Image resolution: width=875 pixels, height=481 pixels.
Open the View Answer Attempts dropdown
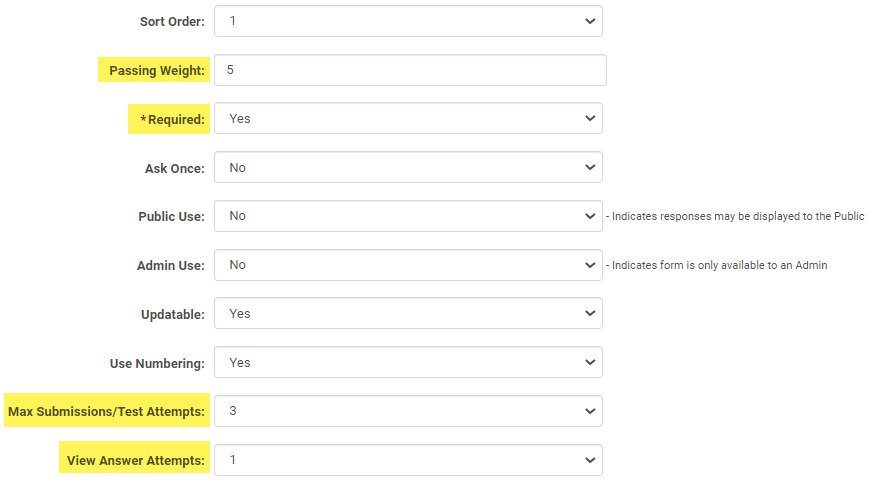[408, 460]
